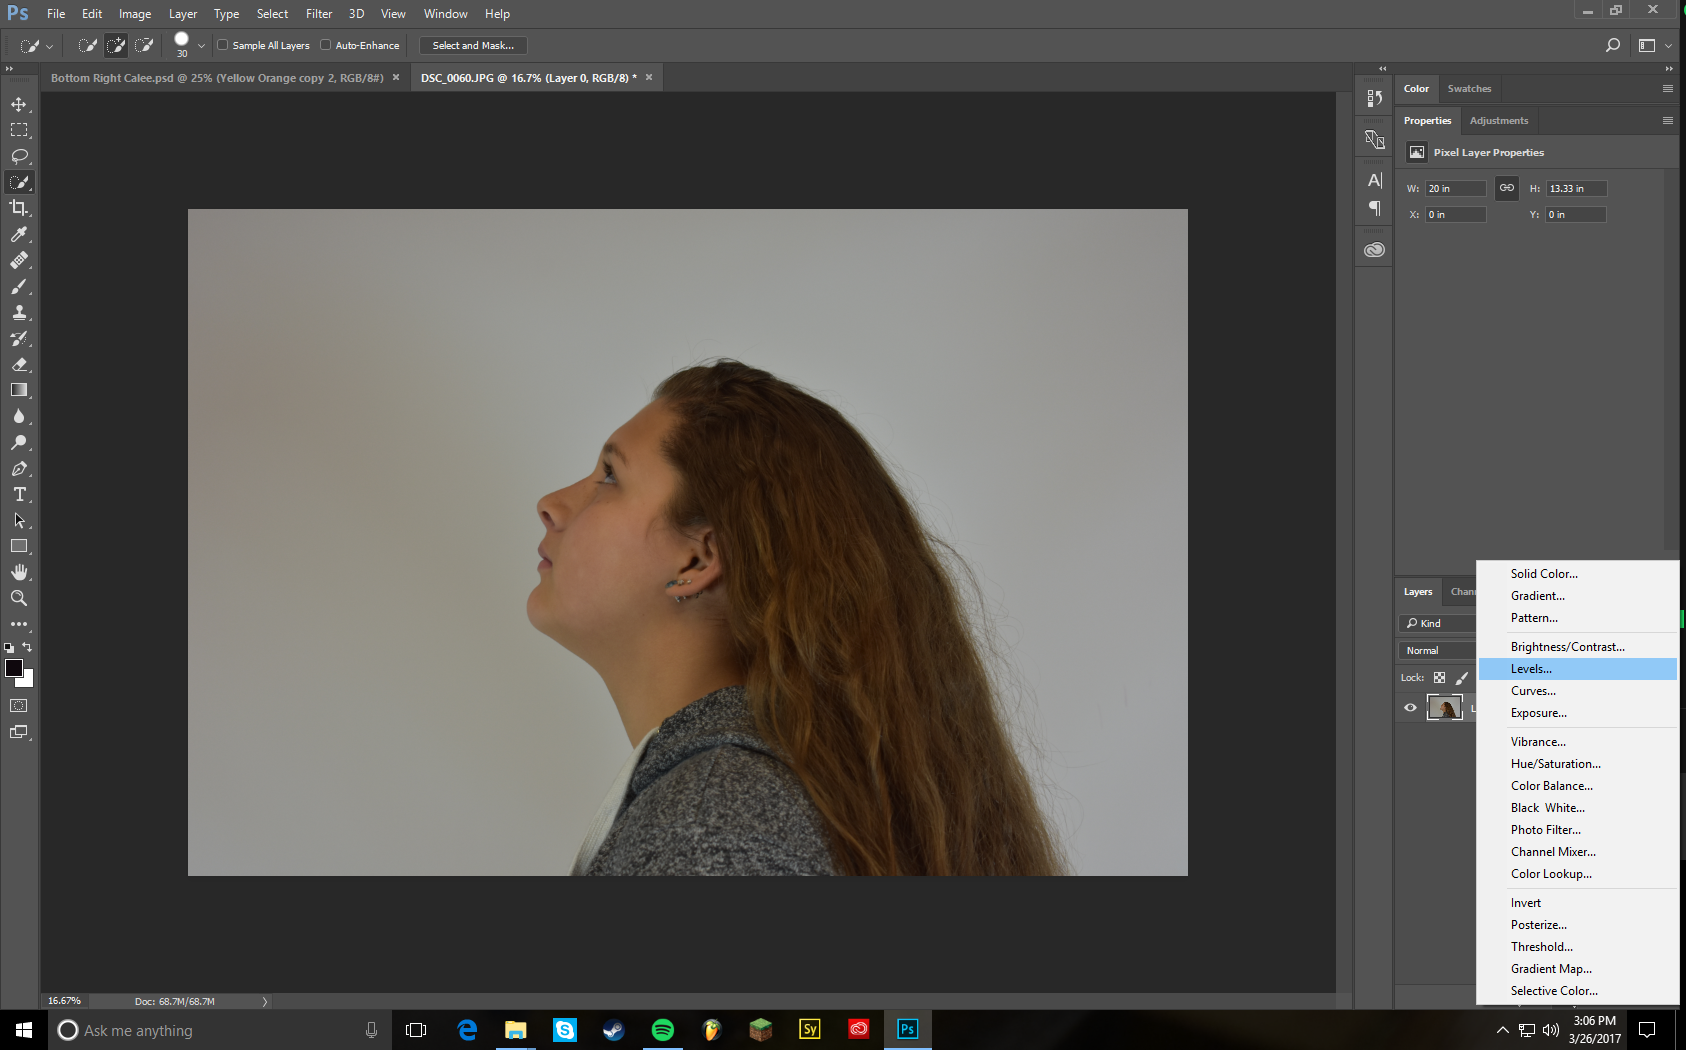1686x1050 pixels.
Task: Open the Creative Cloud Libraries panel icon
Action: pos(1374,250)
